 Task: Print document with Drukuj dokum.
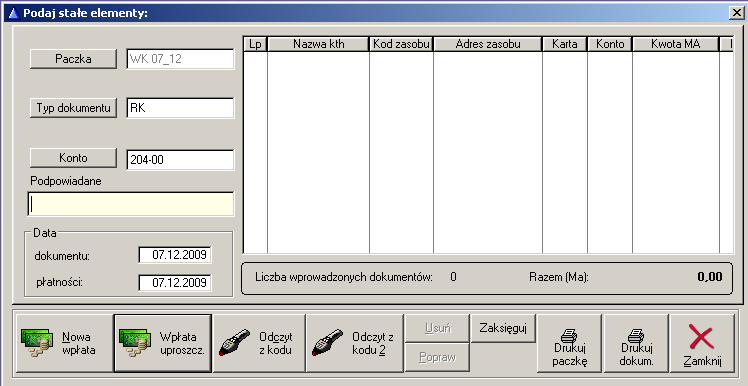click(x=636, y=343)
